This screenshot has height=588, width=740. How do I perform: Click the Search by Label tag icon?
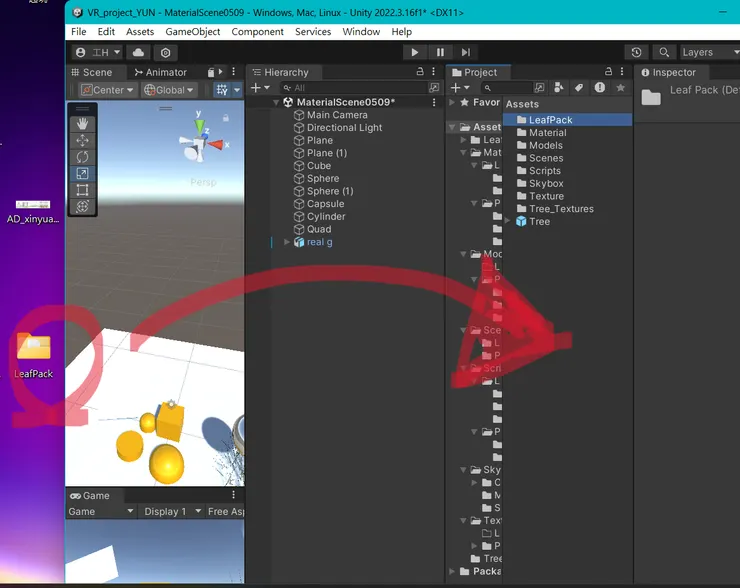[578, 88]
